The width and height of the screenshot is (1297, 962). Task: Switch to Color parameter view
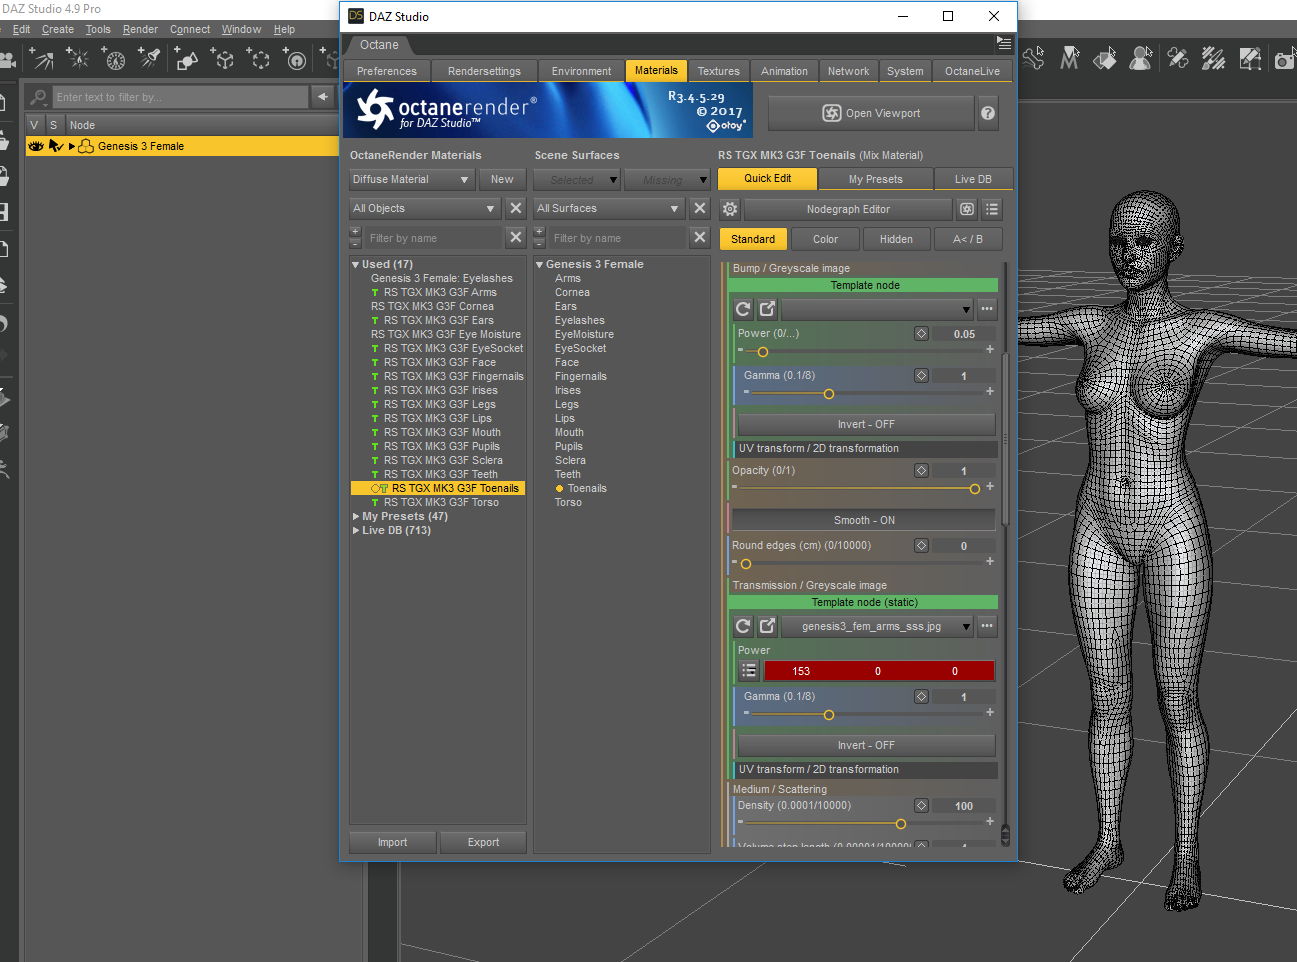tap(825, 239)
